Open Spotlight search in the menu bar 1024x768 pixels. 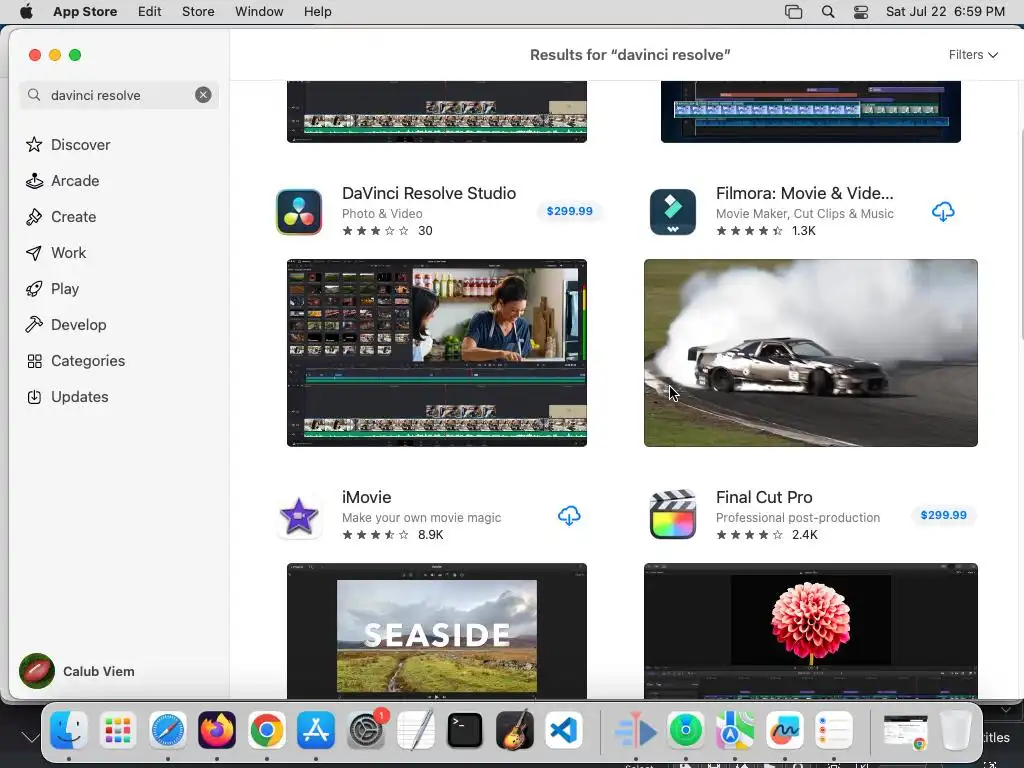[x=828, y=12]
